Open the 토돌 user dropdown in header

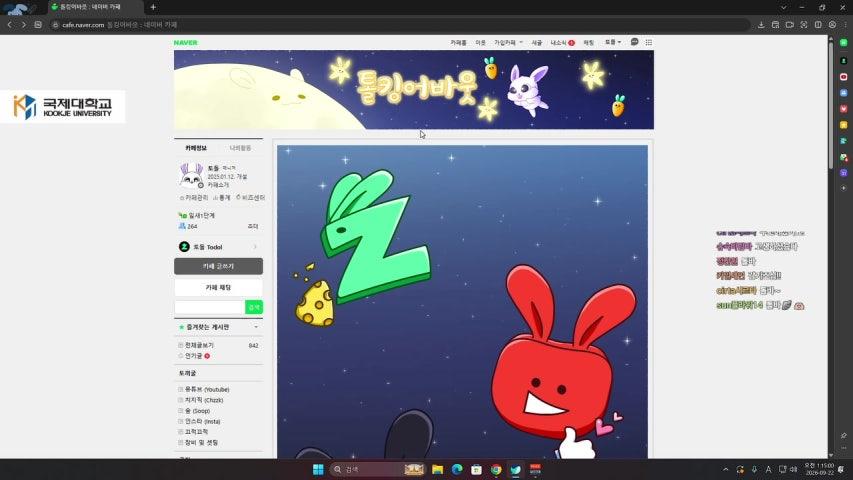pos(613,42)
